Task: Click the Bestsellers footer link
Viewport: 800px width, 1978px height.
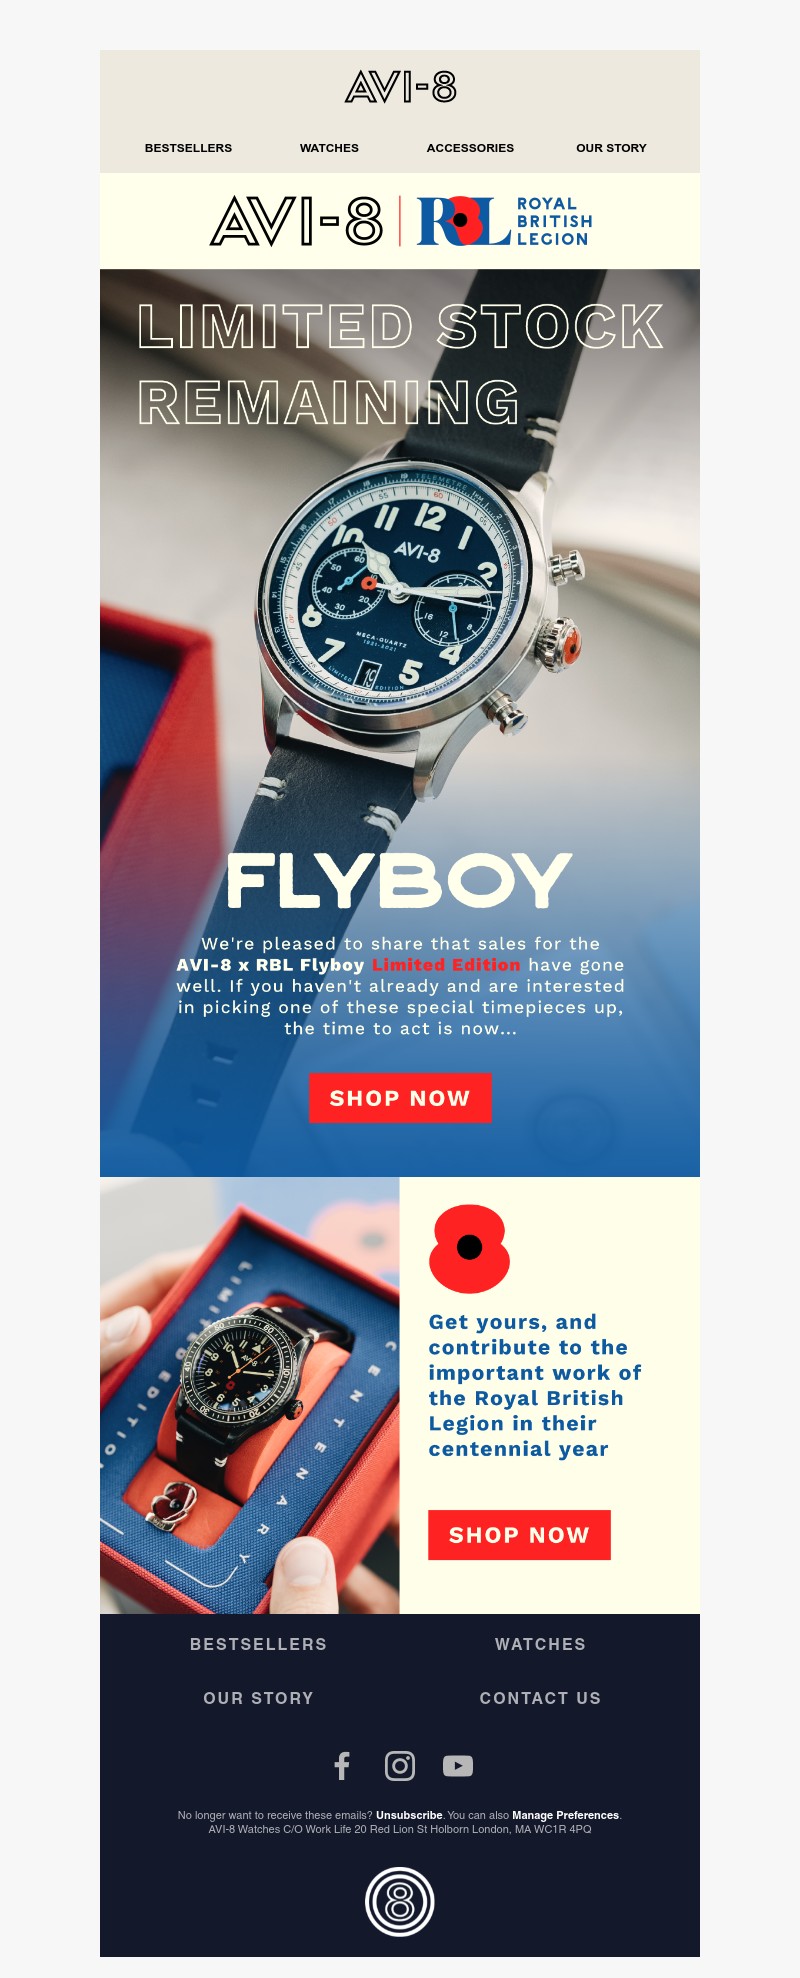Action: pos(259,1644)
